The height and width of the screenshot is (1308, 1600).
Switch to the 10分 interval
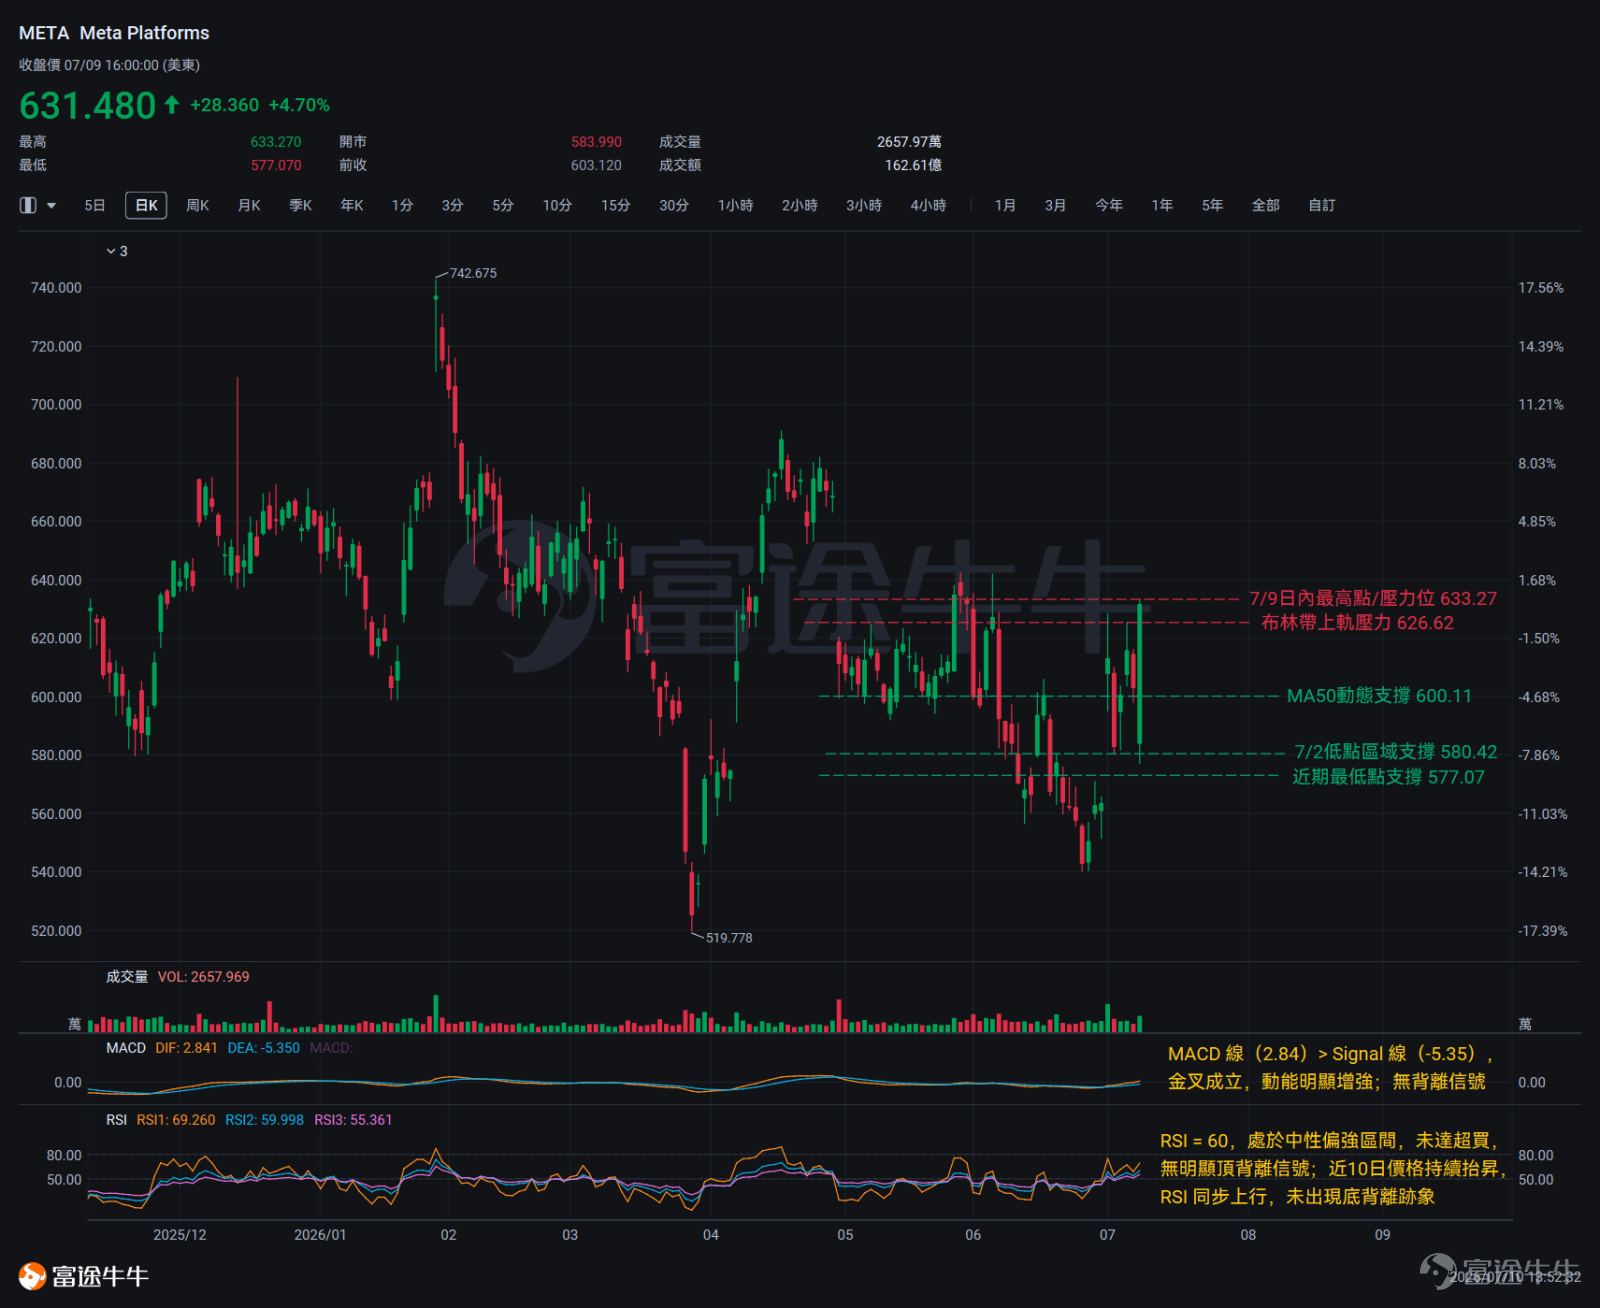tap(557, 205)
